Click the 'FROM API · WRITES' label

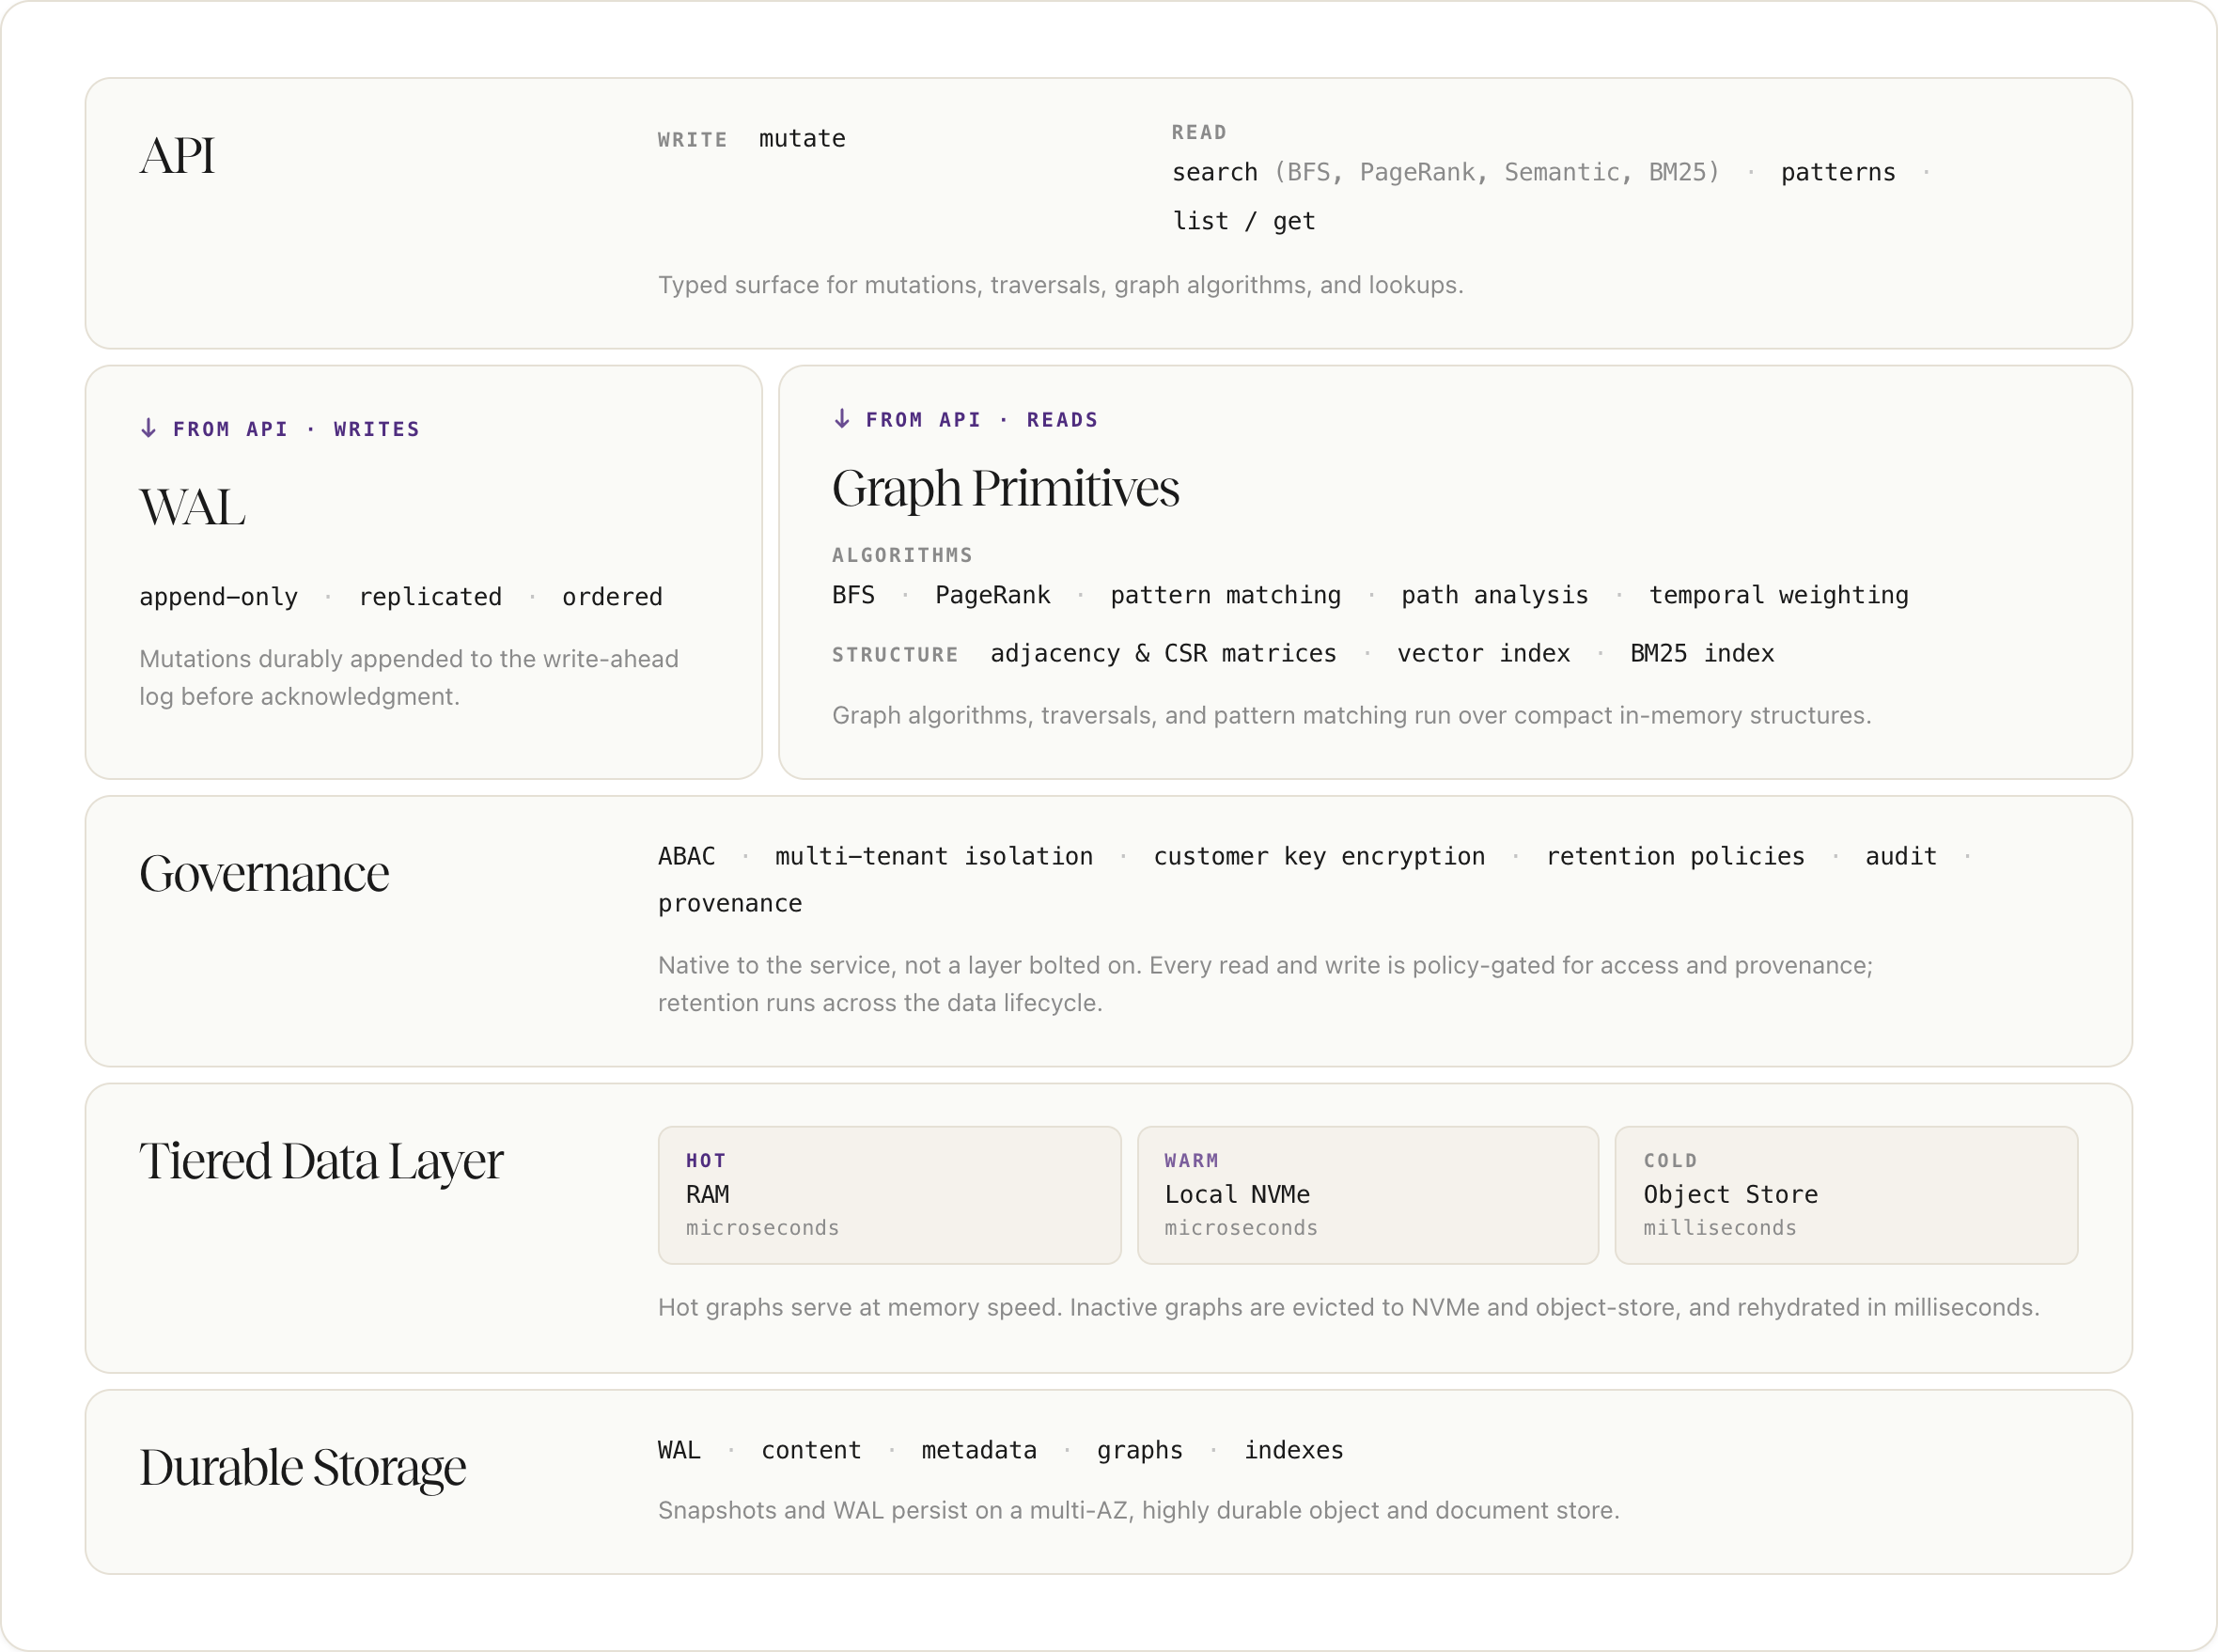point(296,429)
